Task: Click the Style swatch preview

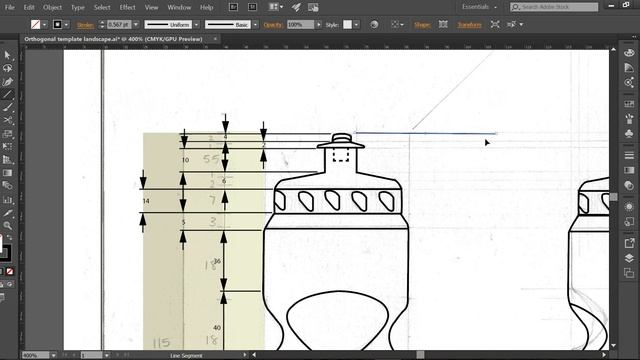Action: click(x=347, y=24)
